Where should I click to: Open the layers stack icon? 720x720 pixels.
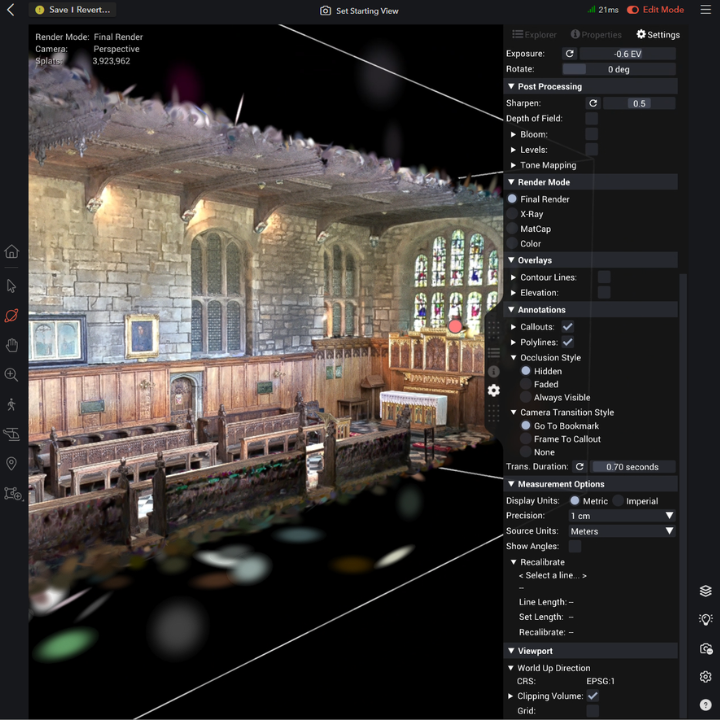coord(705,591)
